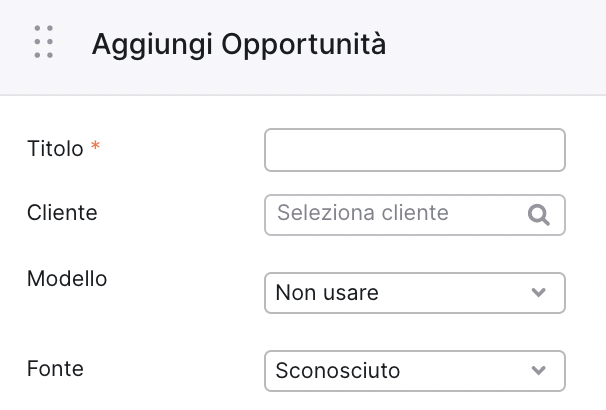This screenshot has width=606, height=410.
Task: Click the orange required asterisk by Titolo
Action: pos(95,146)
